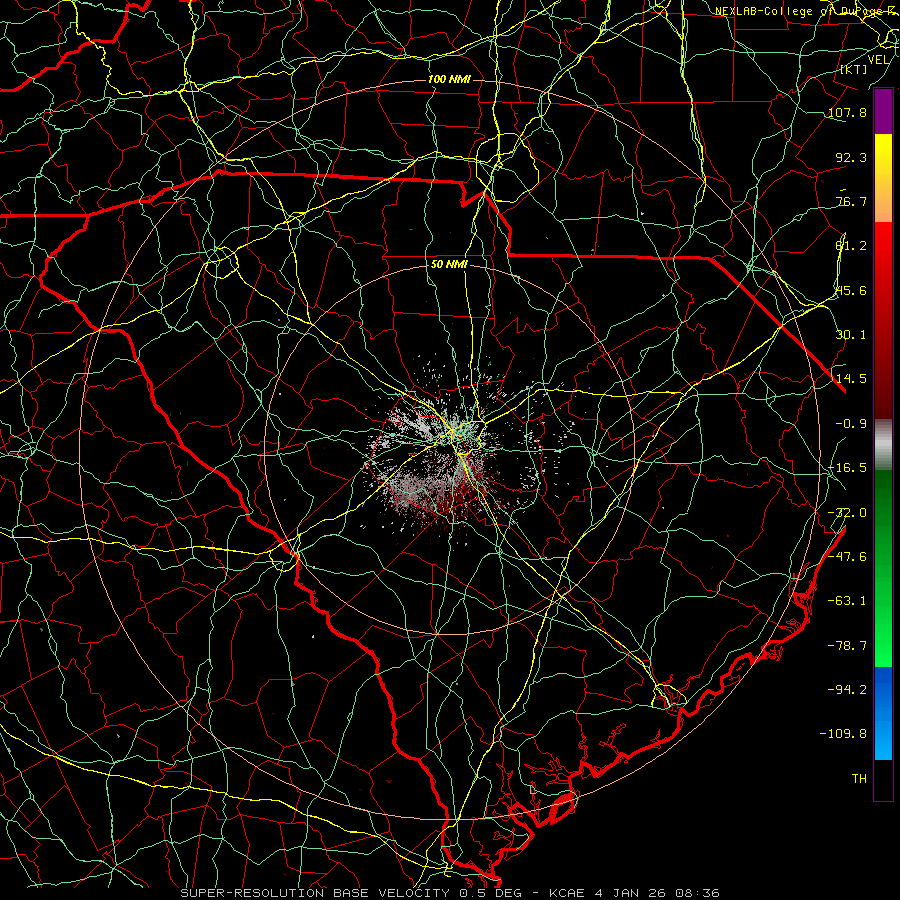This screenshot has width=900, height=900.
Task: Click the 50 NMI range ring label
Action: pyautogui.click(x=449, y=265)
